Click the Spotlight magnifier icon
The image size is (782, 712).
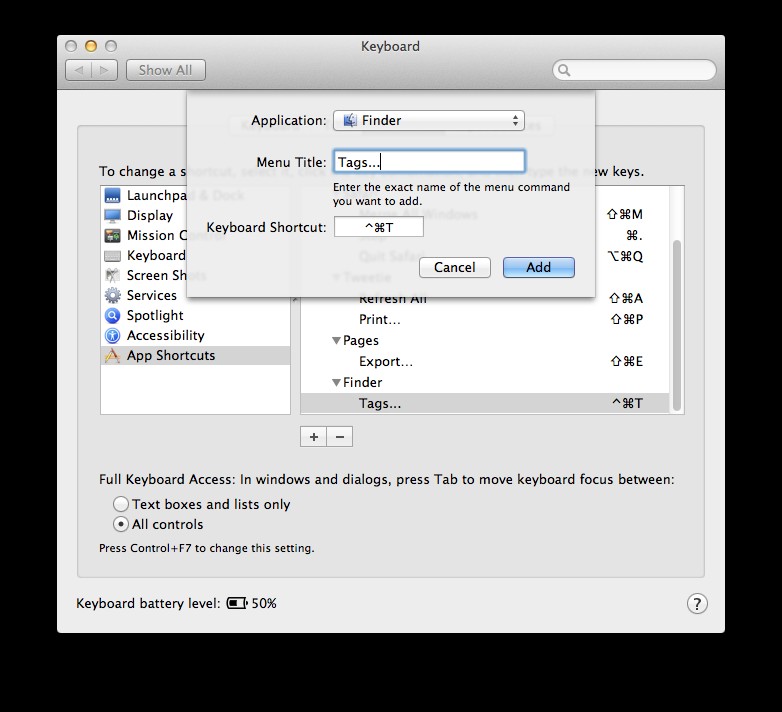tap(112, 316)
